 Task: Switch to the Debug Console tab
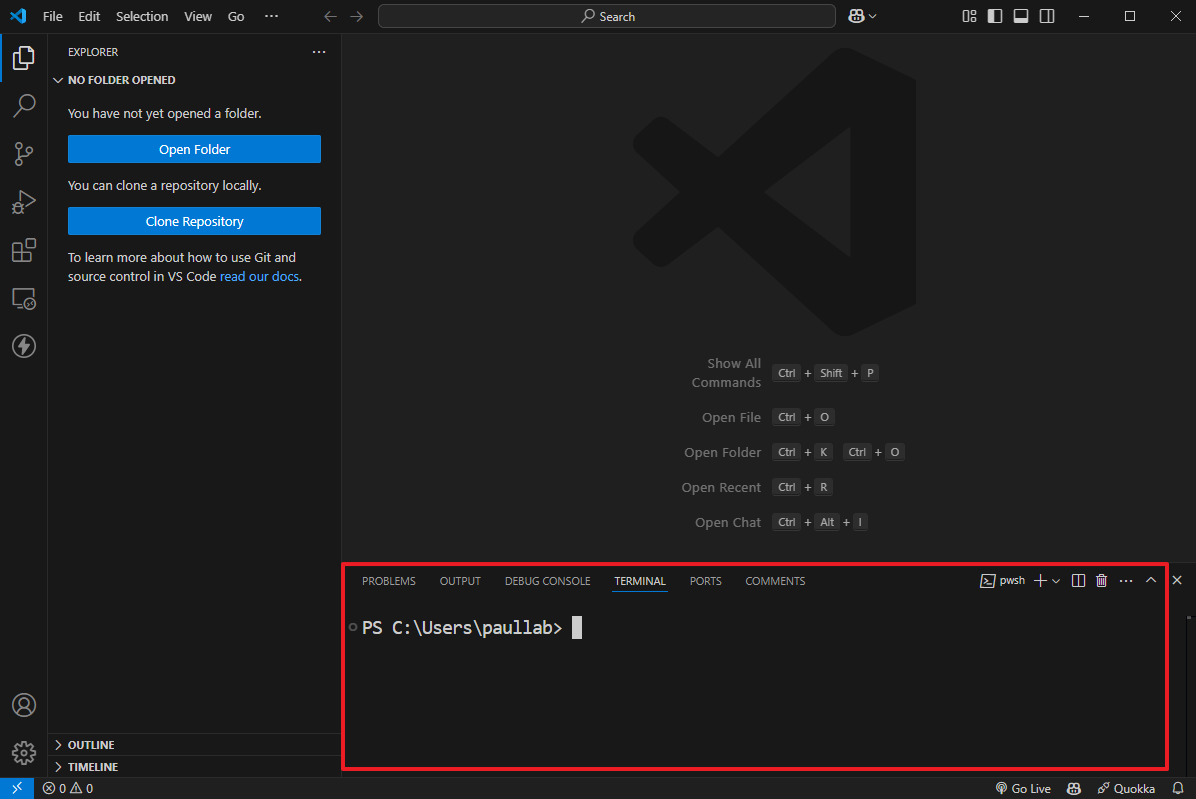click(x=547, y=581)
